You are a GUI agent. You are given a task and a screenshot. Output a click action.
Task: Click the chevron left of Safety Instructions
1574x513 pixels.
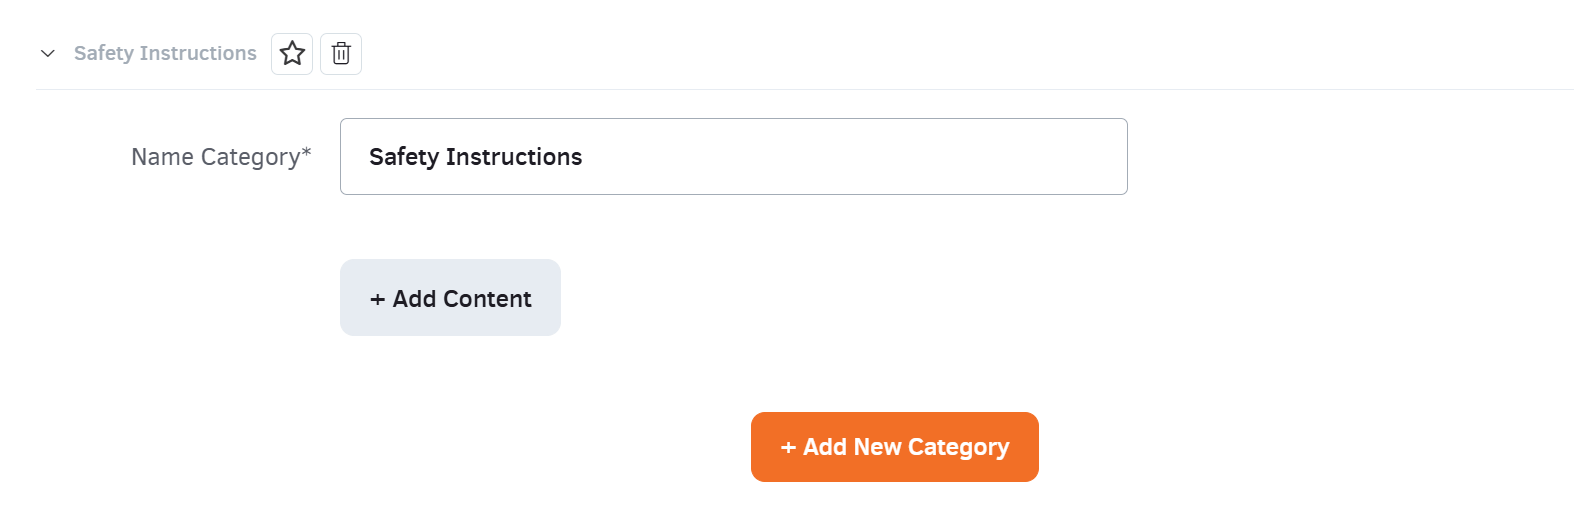(47, 53)
